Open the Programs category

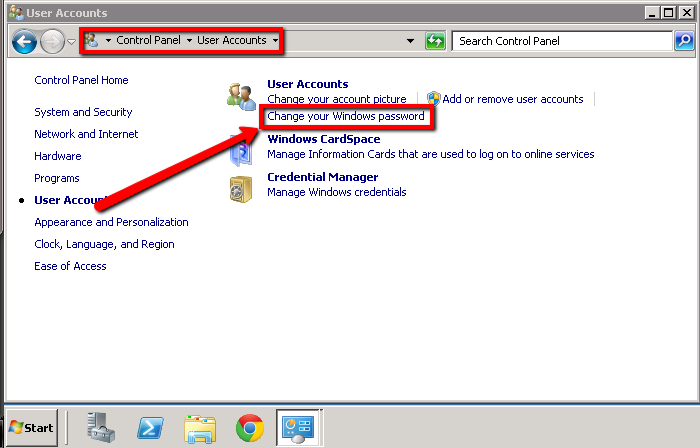tap(57, 178)
